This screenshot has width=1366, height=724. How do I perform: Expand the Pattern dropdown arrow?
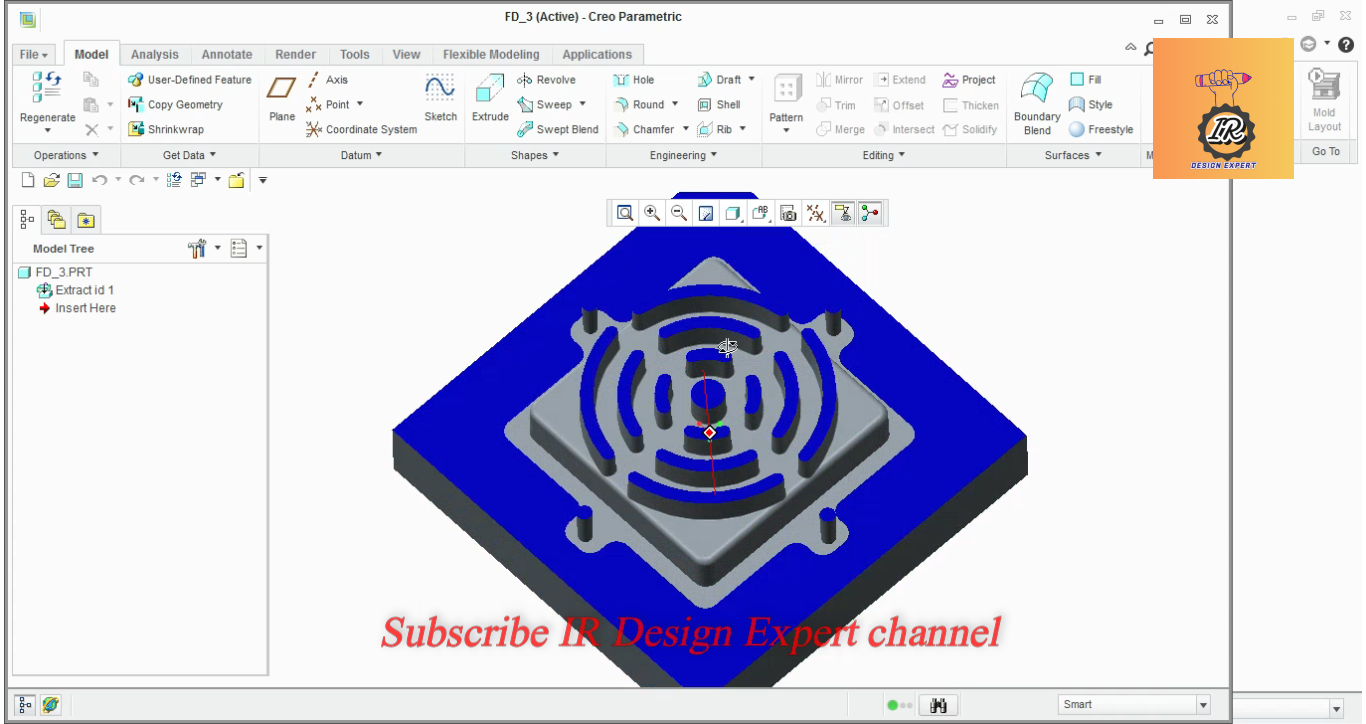pos(786,131)
